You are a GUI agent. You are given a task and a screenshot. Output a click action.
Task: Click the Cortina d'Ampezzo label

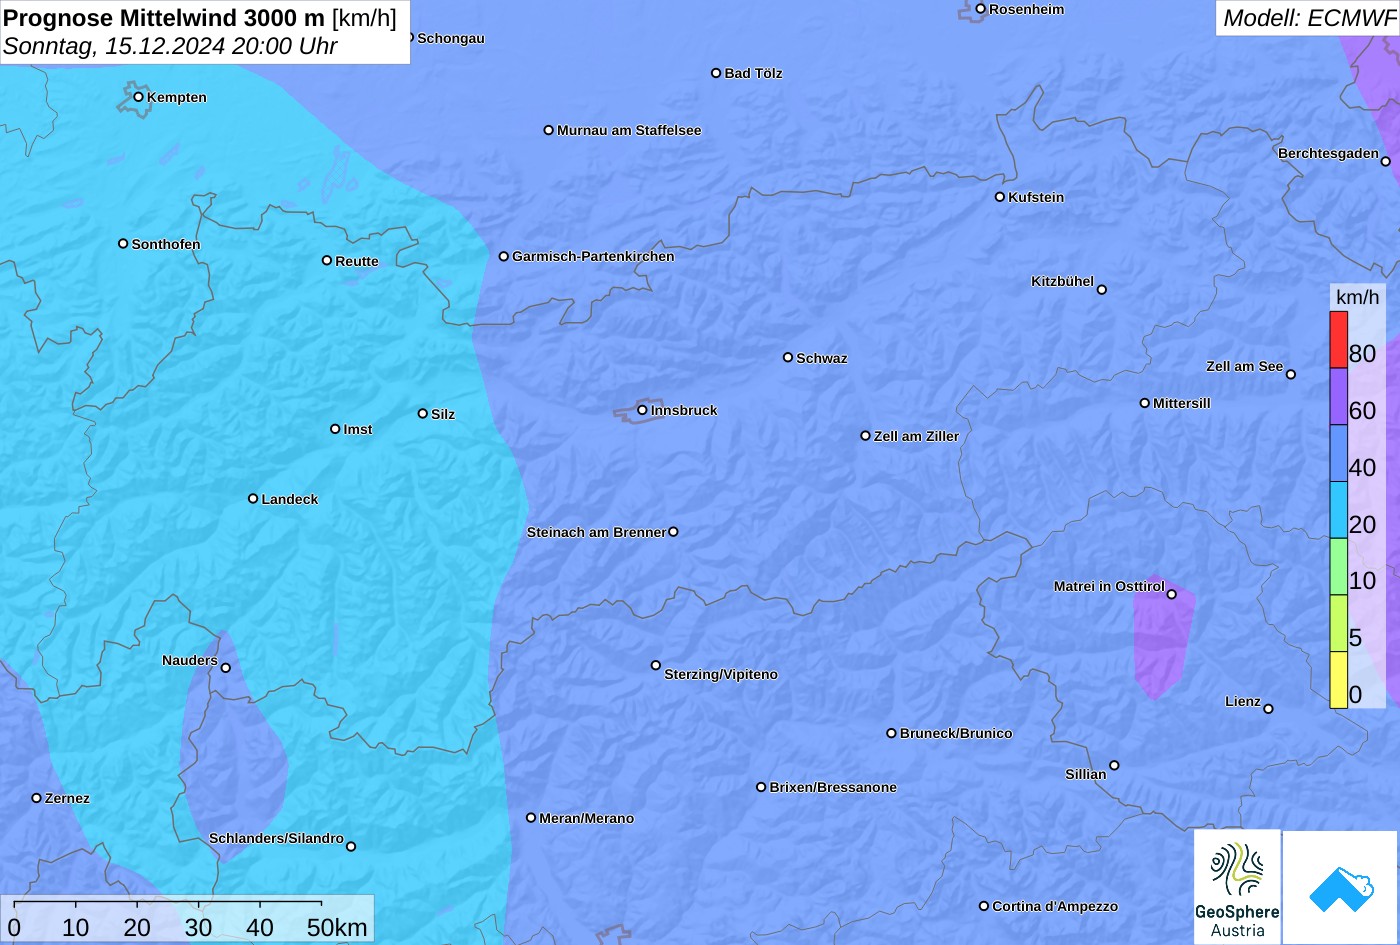pyautogui.click(x=1055, y=907)
